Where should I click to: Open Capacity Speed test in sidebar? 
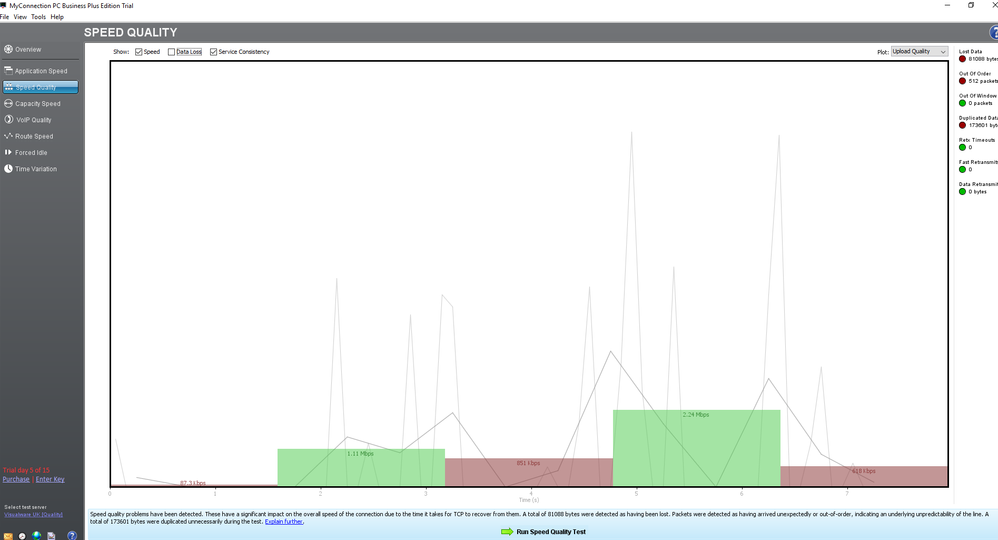point(32,103)
